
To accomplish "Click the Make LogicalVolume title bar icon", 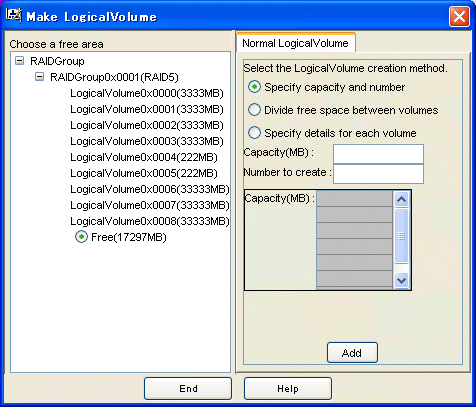I will point(14,15).
